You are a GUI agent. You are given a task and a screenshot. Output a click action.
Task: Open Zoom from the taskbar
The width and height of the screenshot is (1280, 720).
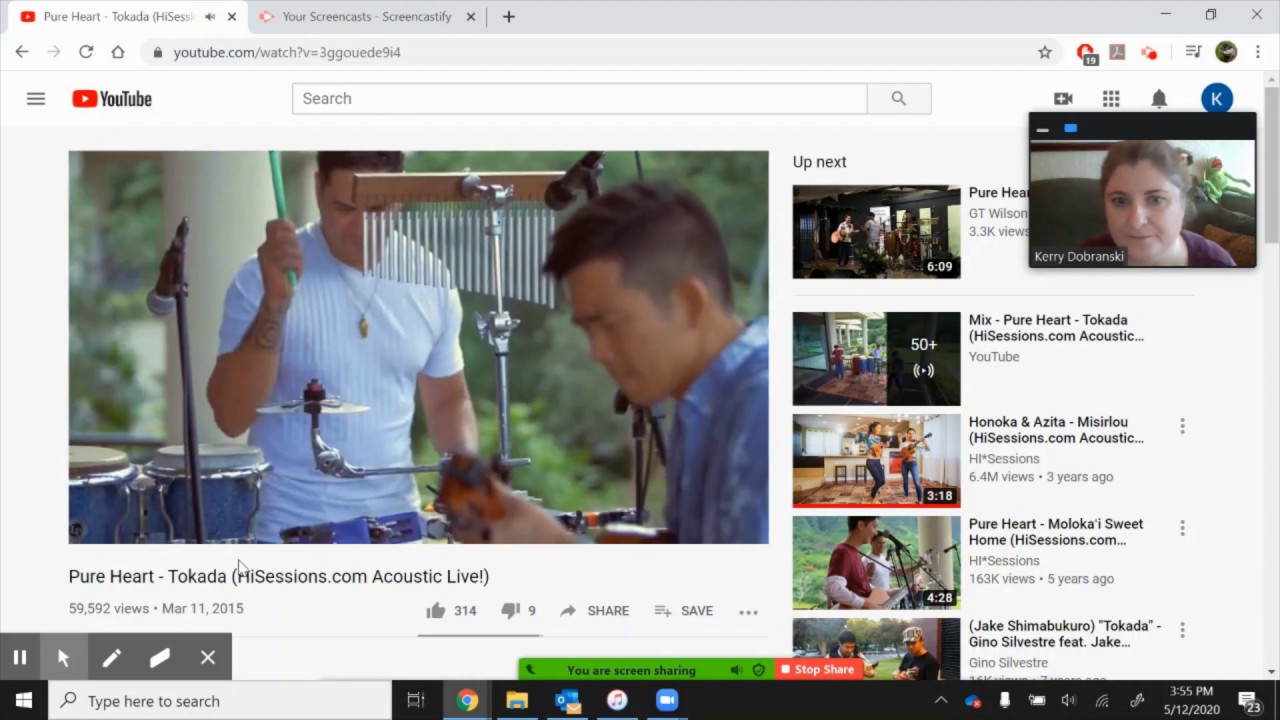pos(667,701)
